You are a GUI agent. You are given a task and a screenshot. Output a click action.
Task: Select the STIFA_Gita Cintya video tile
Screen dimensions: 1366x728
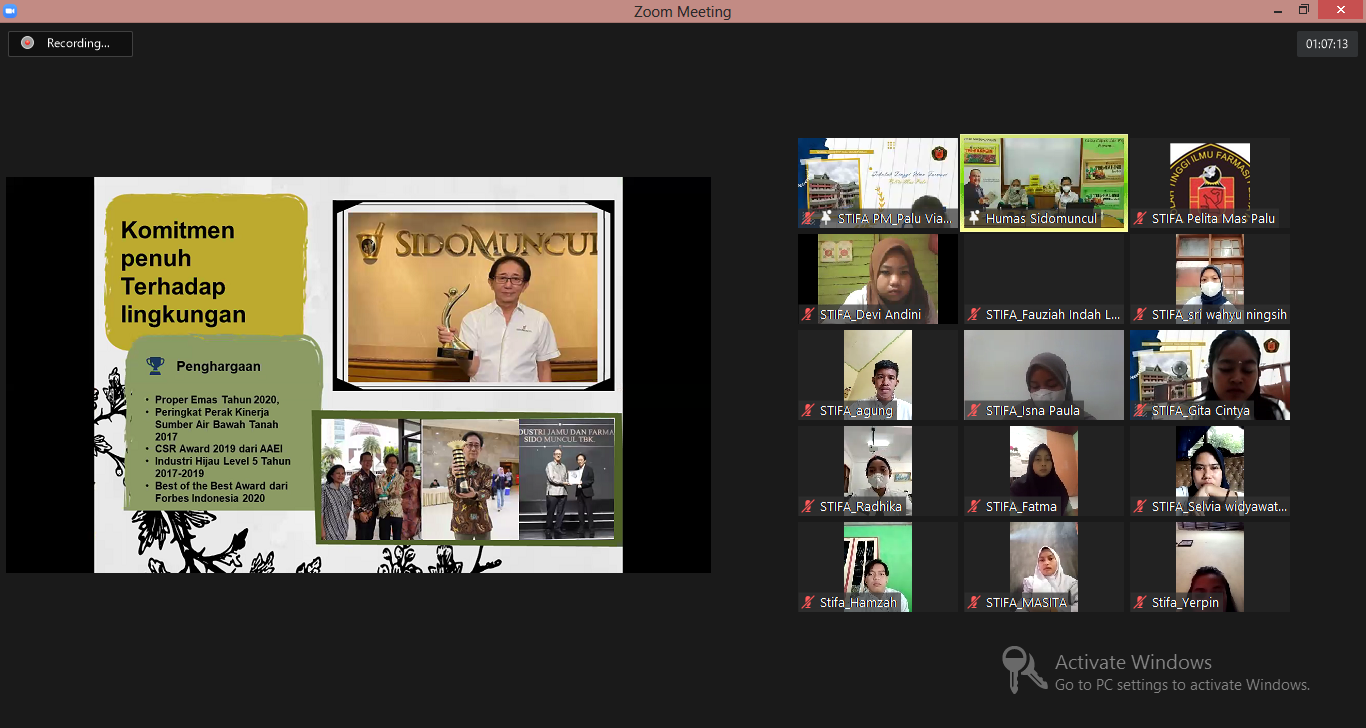[1210, 375]
